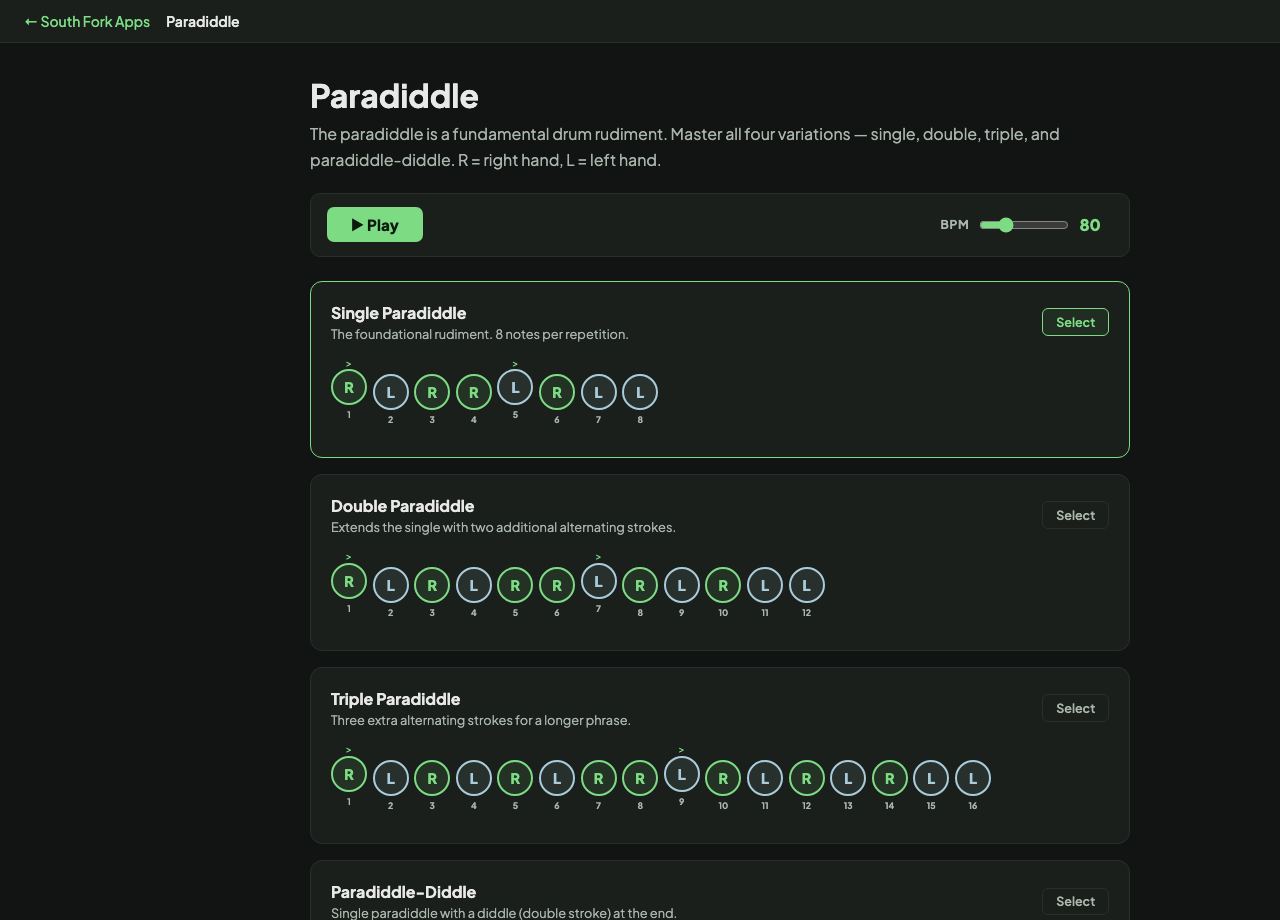Image resolution: width=1280 pixels, height=920 pixels.
Task: Click note 8 in Triple Paradiddle
Action: point(640,778)
